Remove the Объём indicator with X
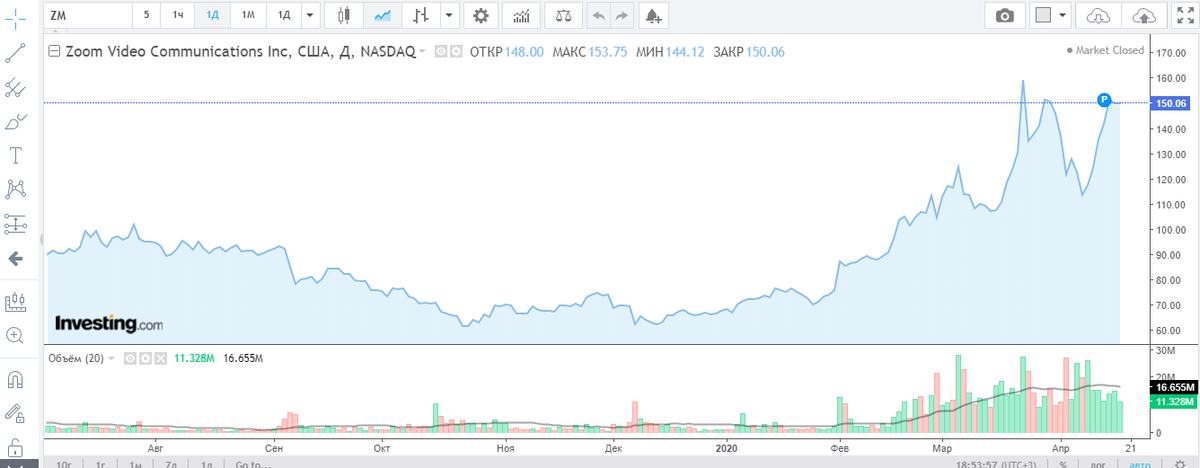 pos(160,357)
